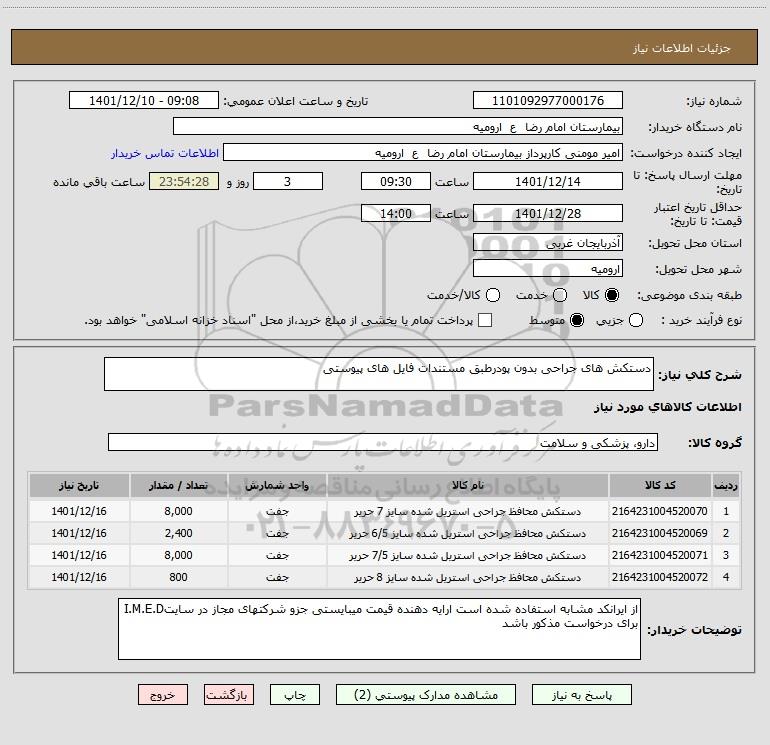Click buyer notes text area
Screen dimensions: 770x745
380,629
